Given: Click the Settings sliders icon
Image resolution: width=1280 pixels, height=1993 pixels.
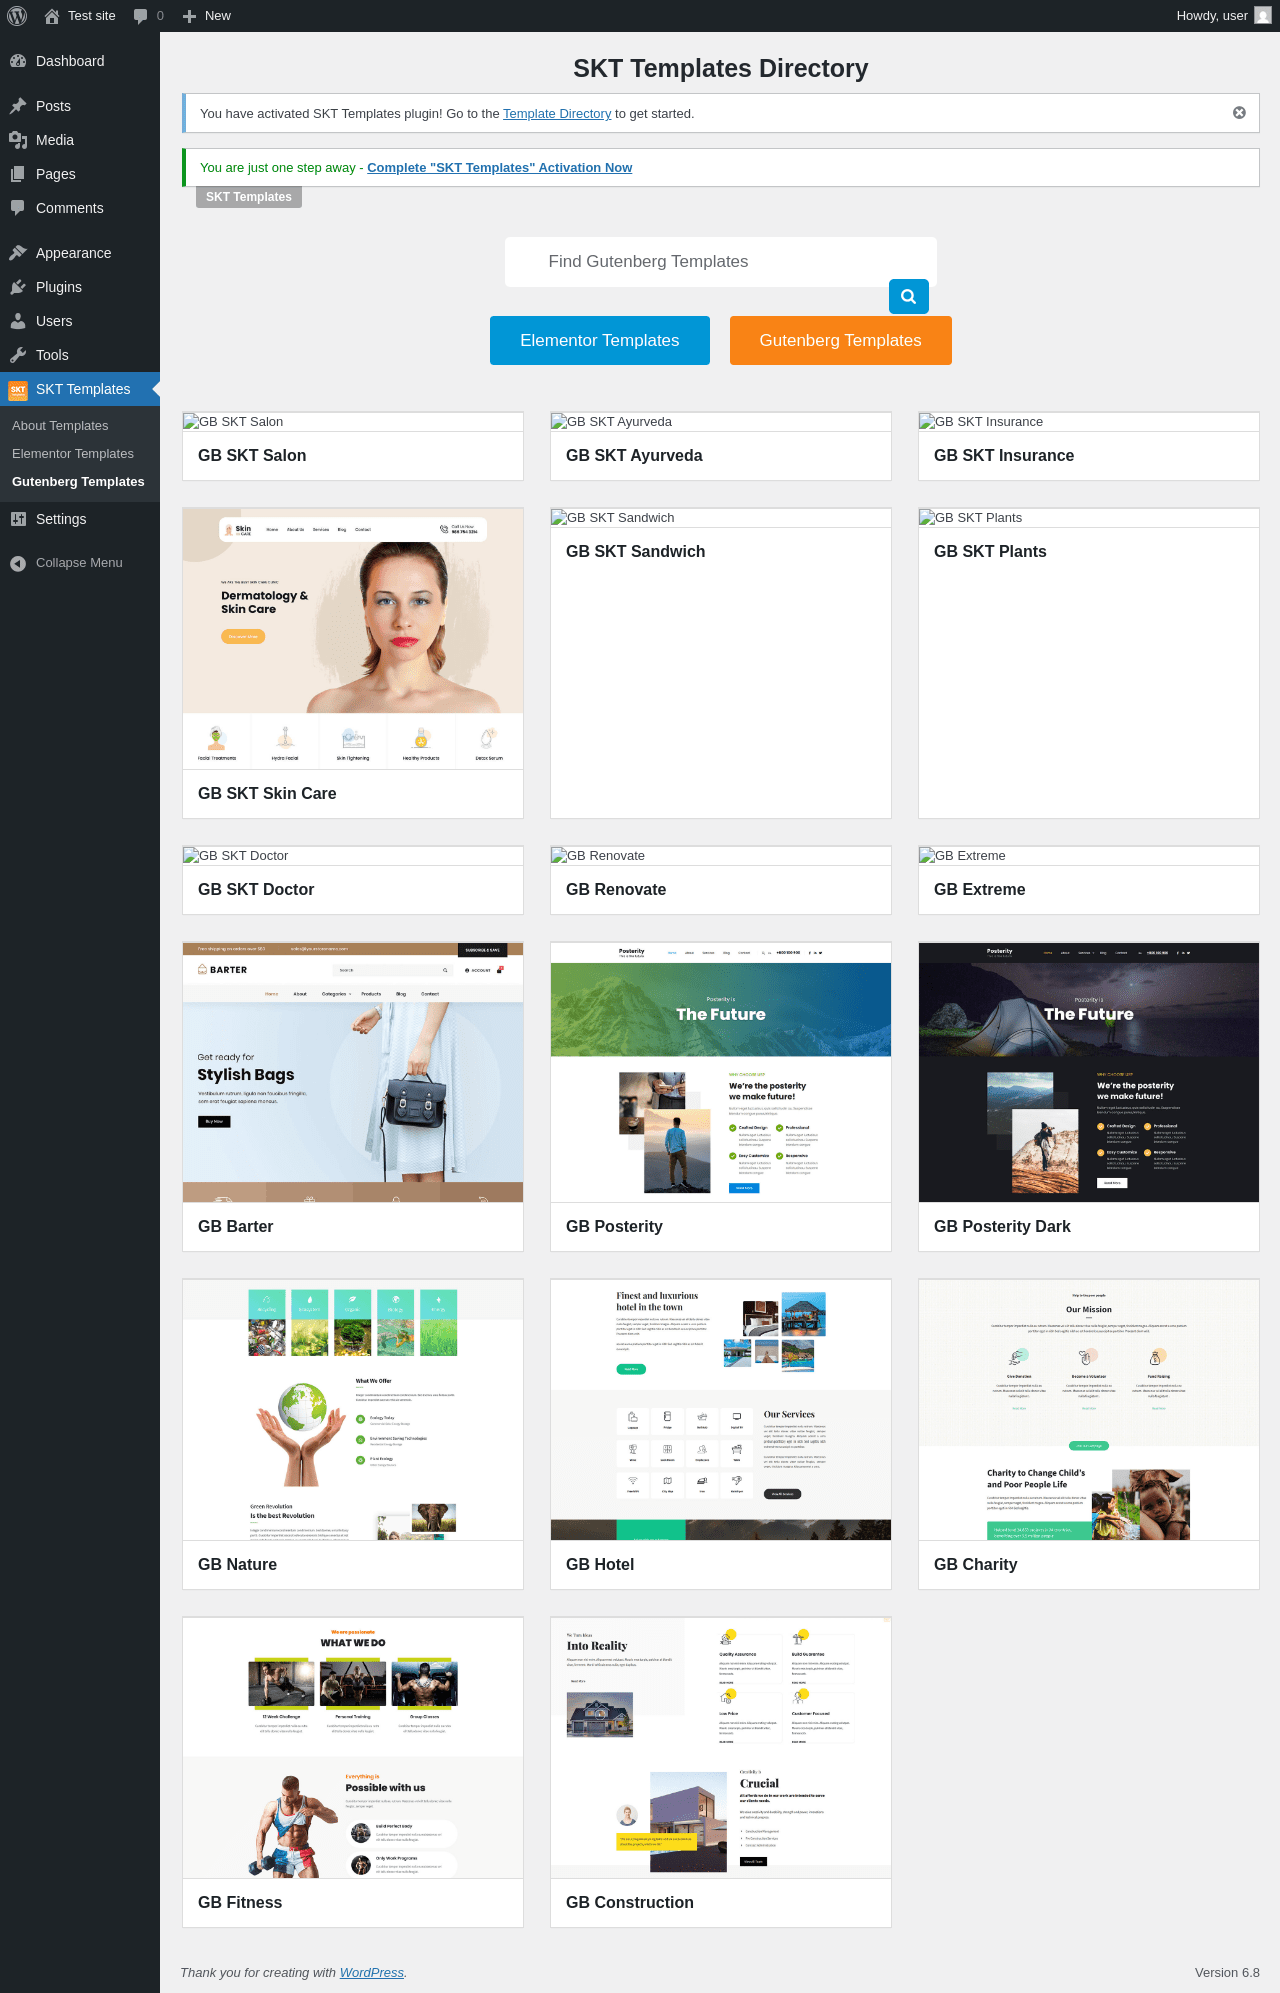Looking at the screenshot, I should pos(18,519).
